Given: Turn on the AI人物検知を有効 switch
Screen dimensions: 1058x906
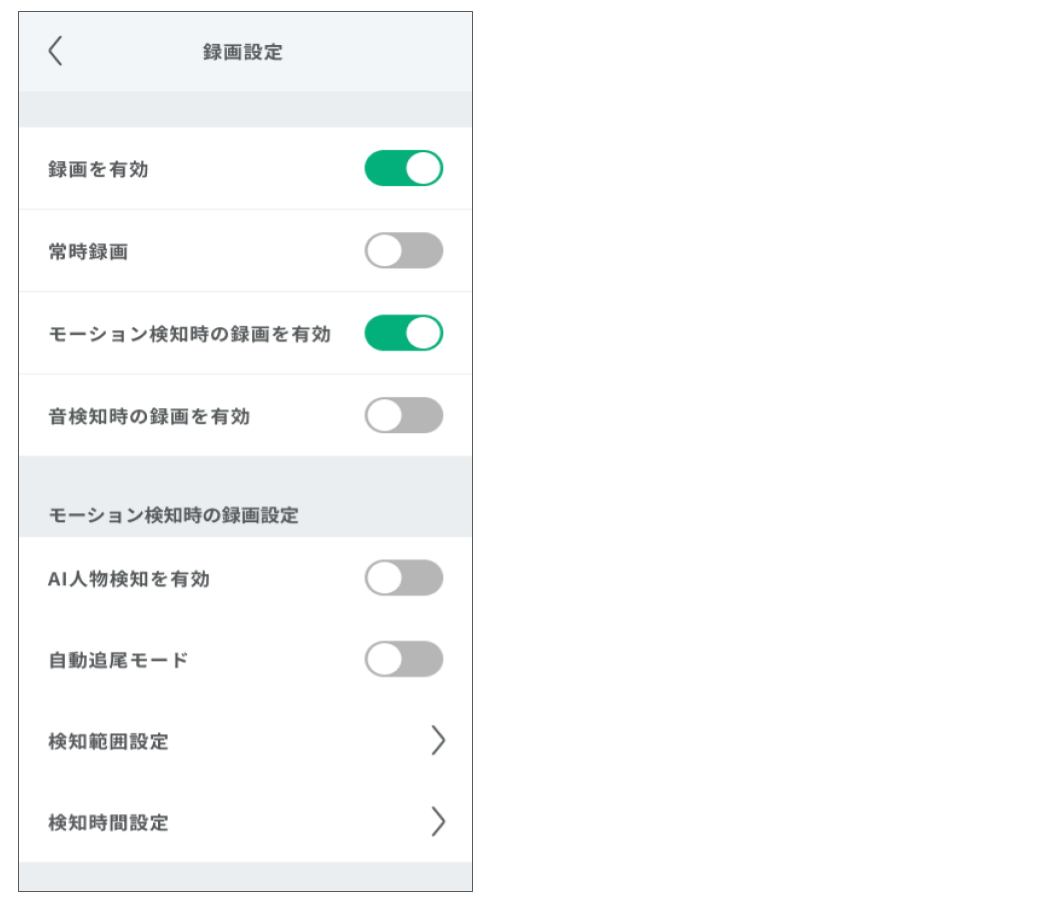Looking at the screenshot, I should click(403, 578).
